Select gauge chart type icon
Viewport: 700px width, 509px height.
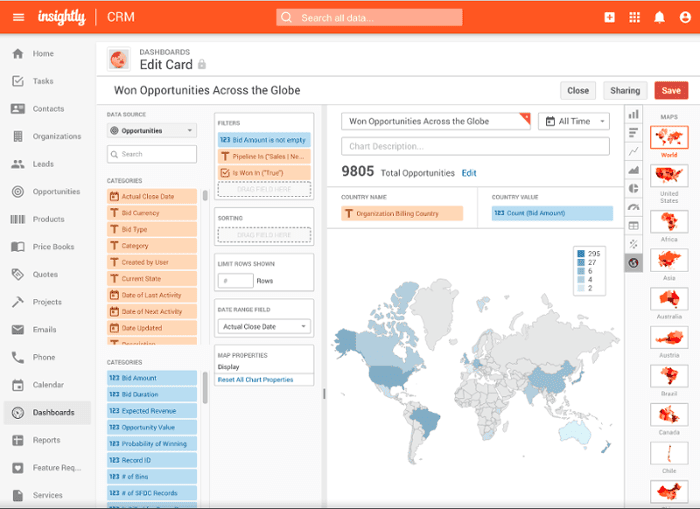(633, 207)
